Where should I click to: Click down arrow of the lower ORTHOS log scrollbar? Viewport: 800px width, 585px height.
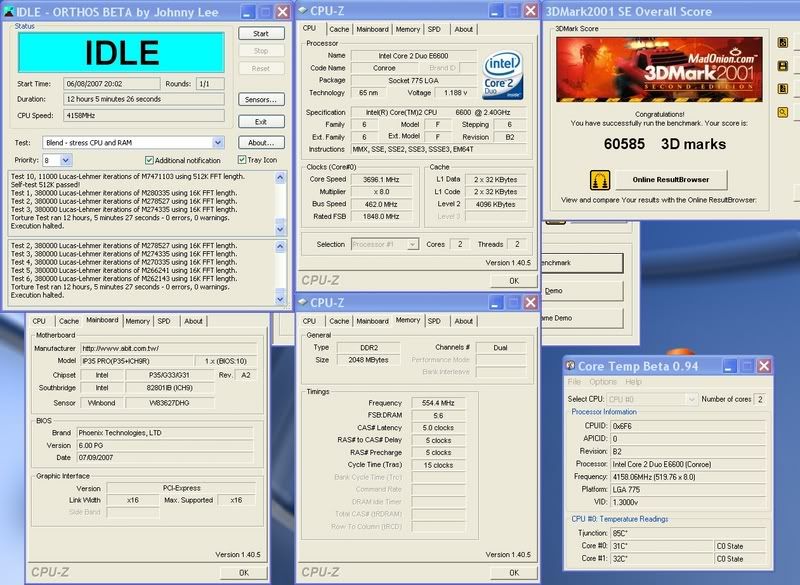[x=280, y=298]
